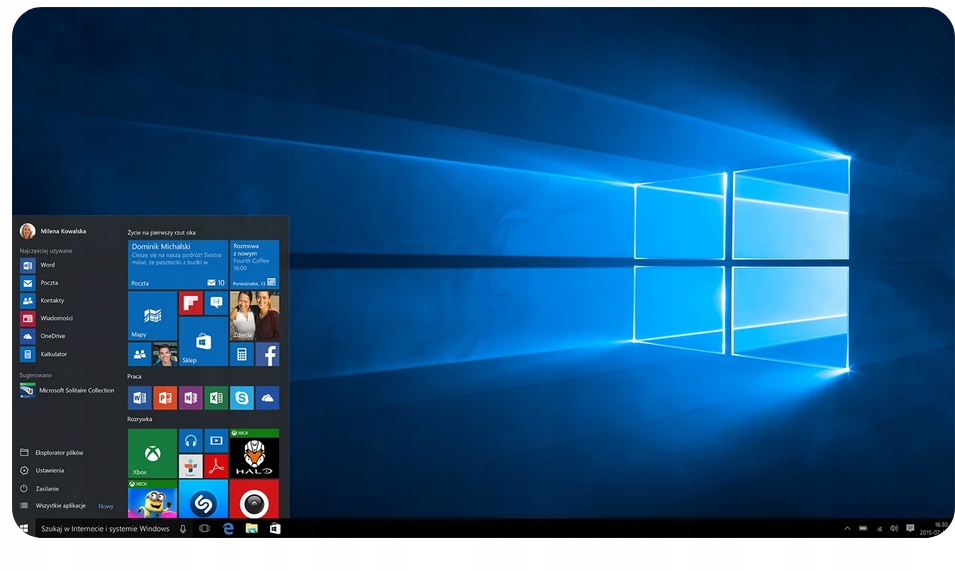Open OneDrive in the most used list
This screenshot has width=955, height=571.
pyautogui.click(x=43, y=336)
